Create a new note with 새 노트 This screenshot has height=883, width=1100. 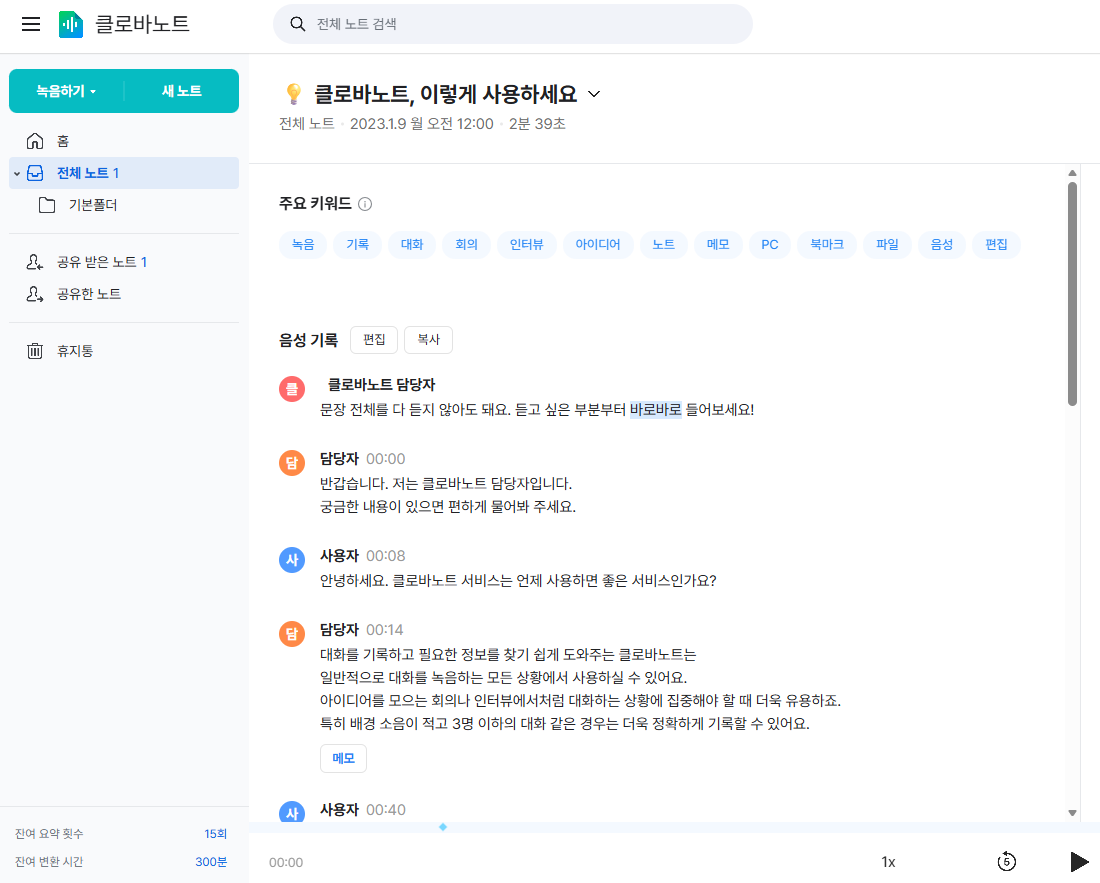click(182, 91)
